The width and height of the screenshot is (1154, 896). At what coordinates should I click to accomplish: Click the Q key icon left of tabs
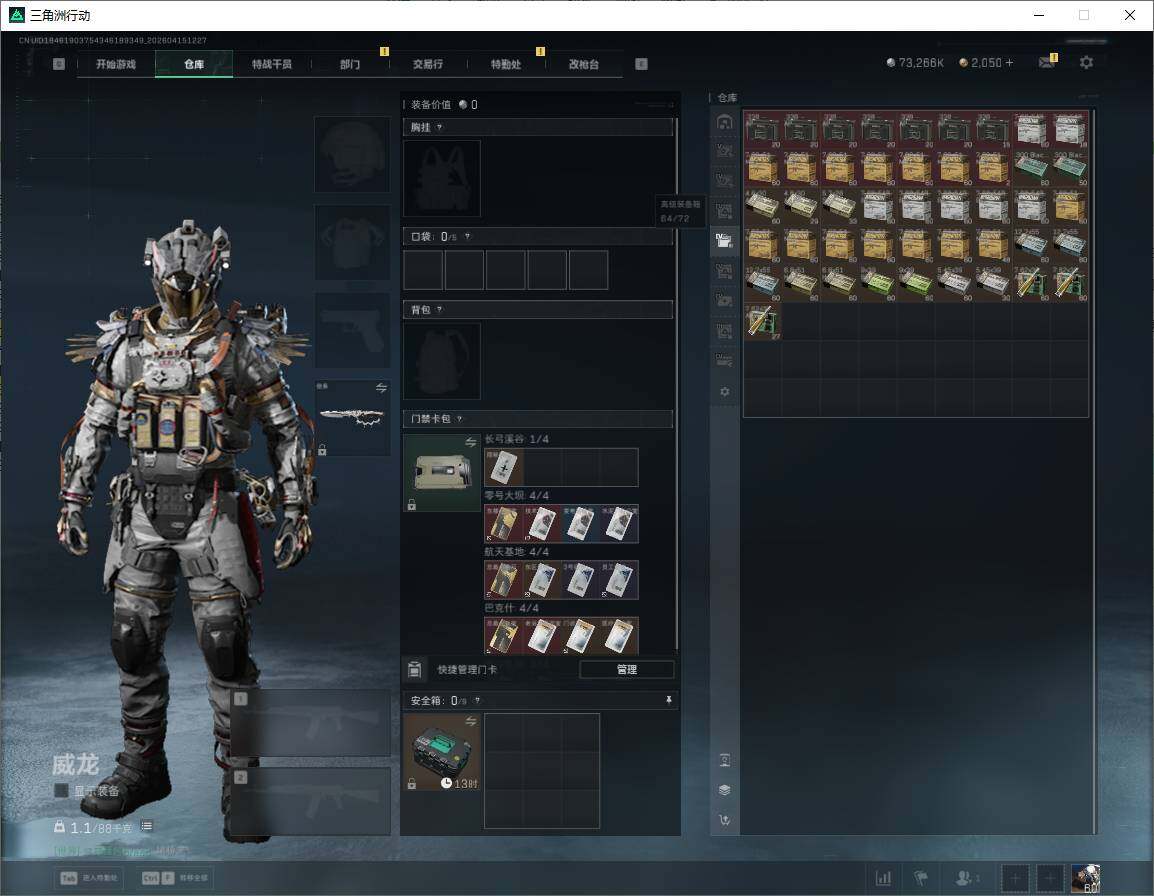pos(59,64)
